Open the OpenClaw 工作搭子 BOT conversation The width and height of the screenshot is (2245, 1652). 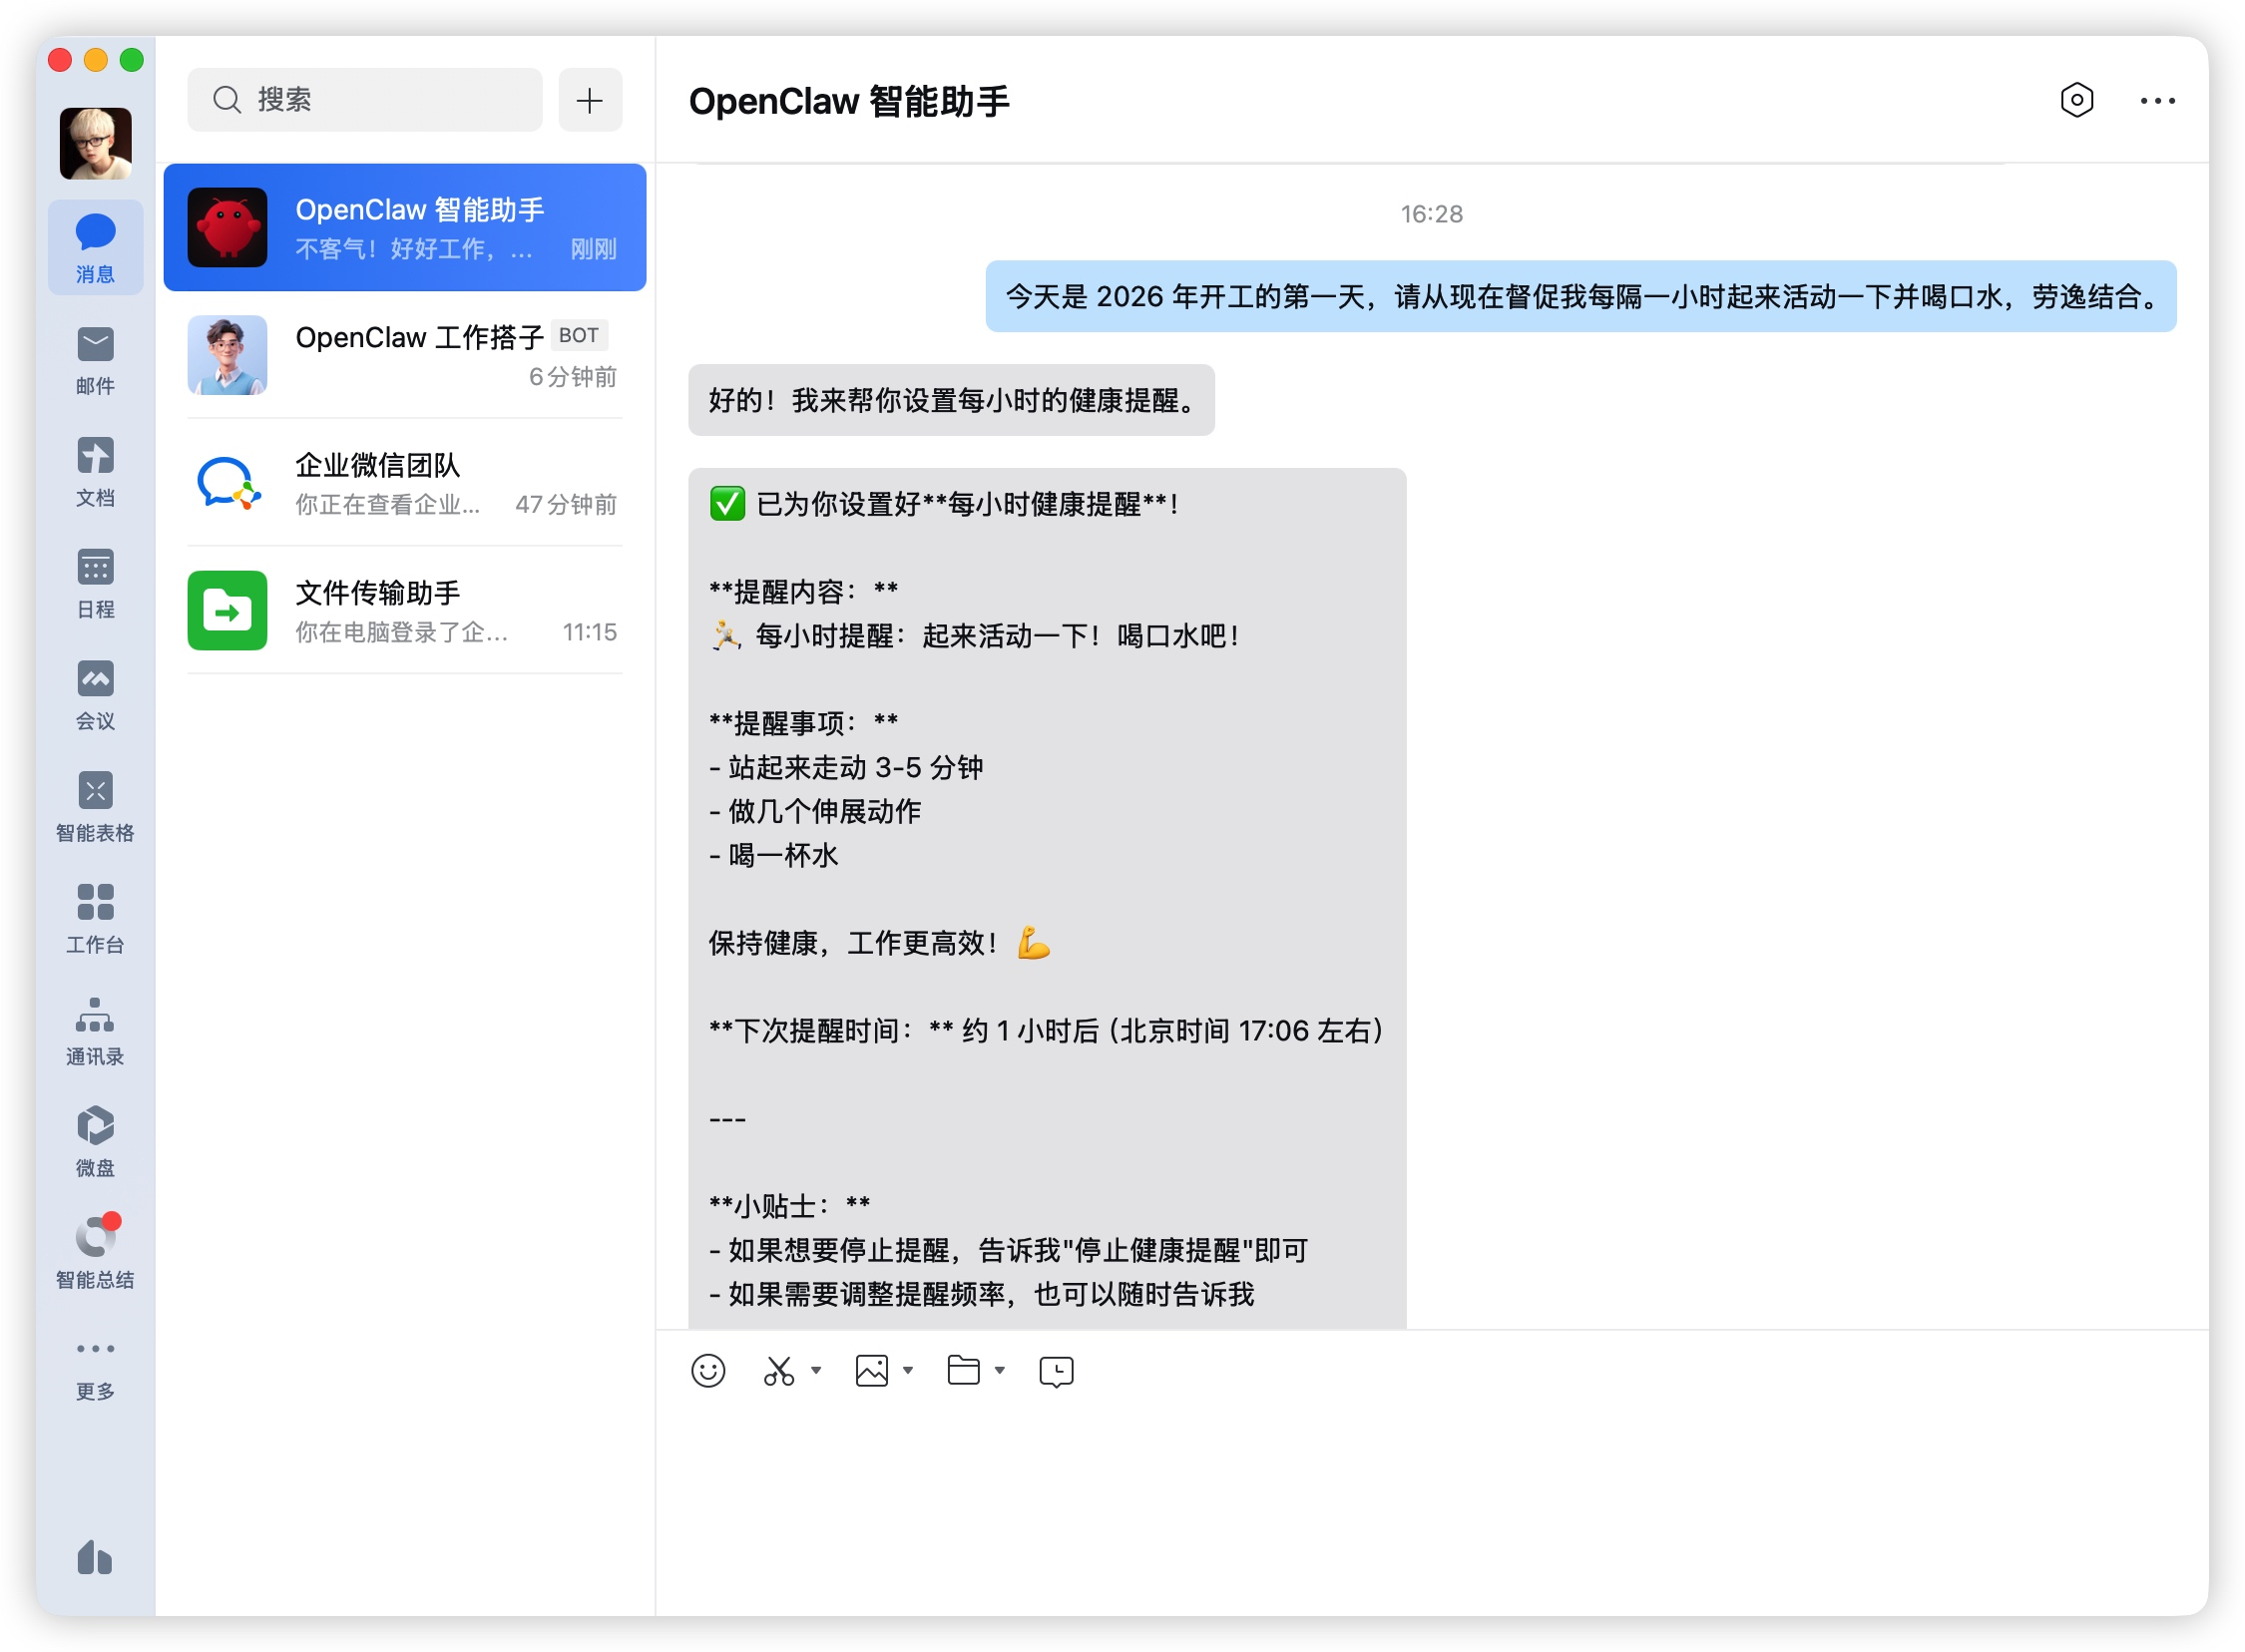point(405,355)
